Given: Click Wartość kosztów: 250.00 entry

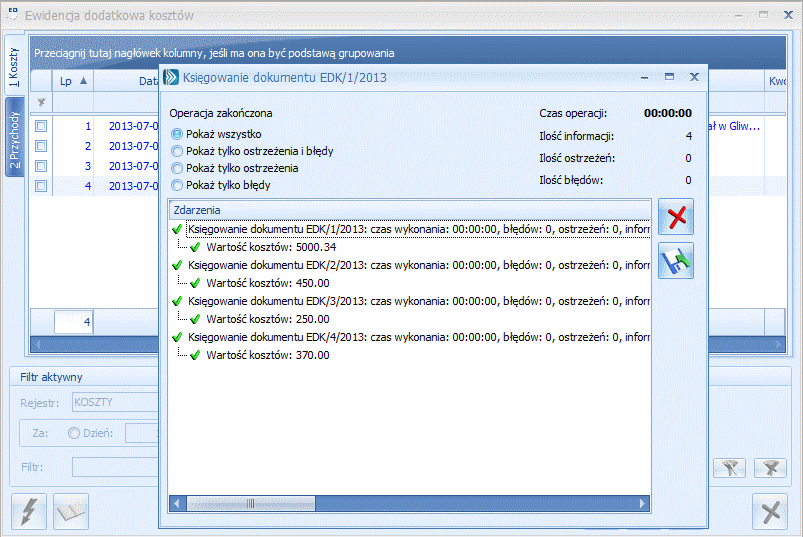Looking at the screenshot, I should (268, 319).
